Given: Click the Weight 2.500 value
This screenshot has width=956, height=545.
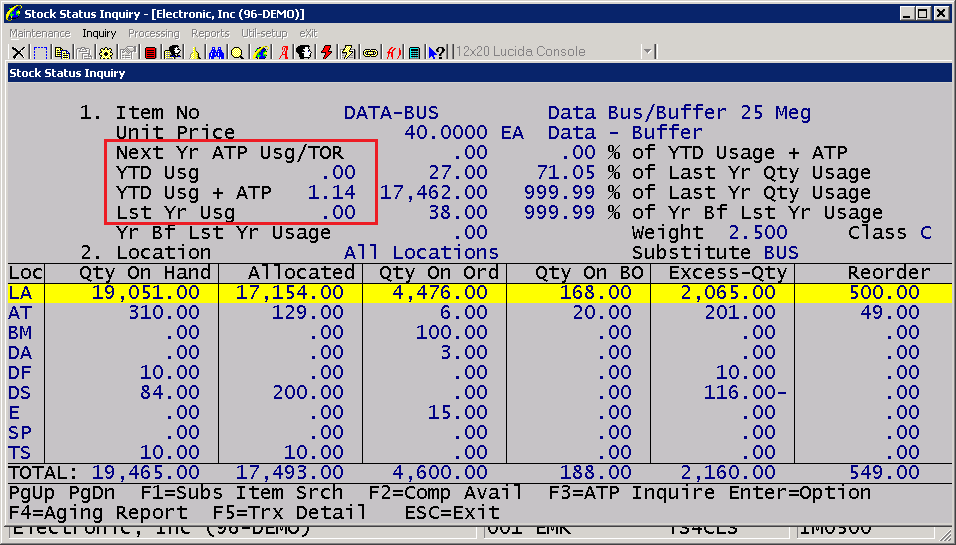Looking at the screenshot, I should click(x=758, y=233).
